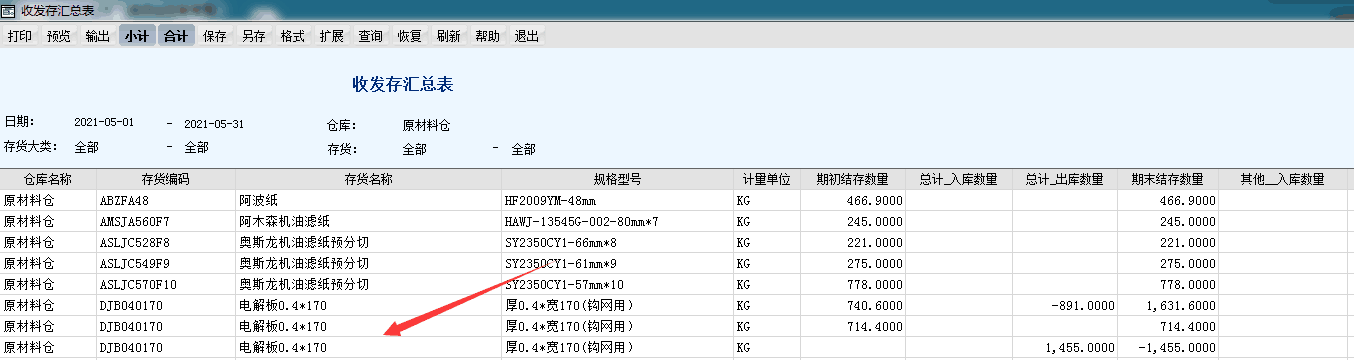Select the 1,455.0000 outbound quantity cell

1065,348
